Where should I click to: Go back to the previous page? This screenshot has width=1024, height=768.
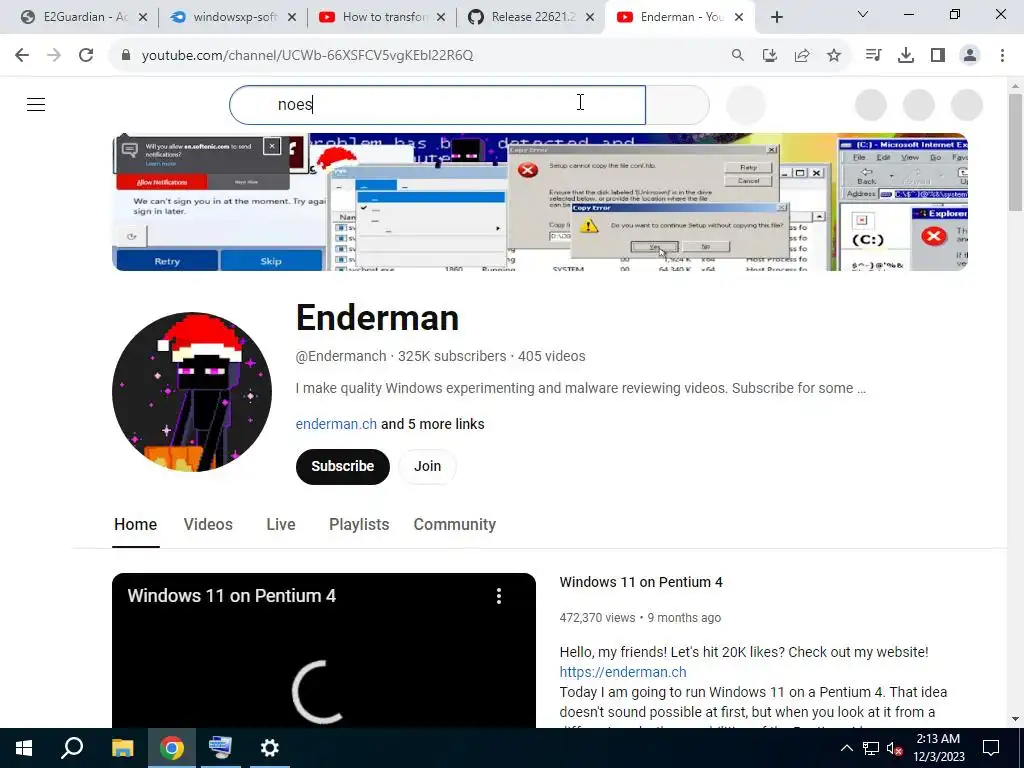point(22,55)
